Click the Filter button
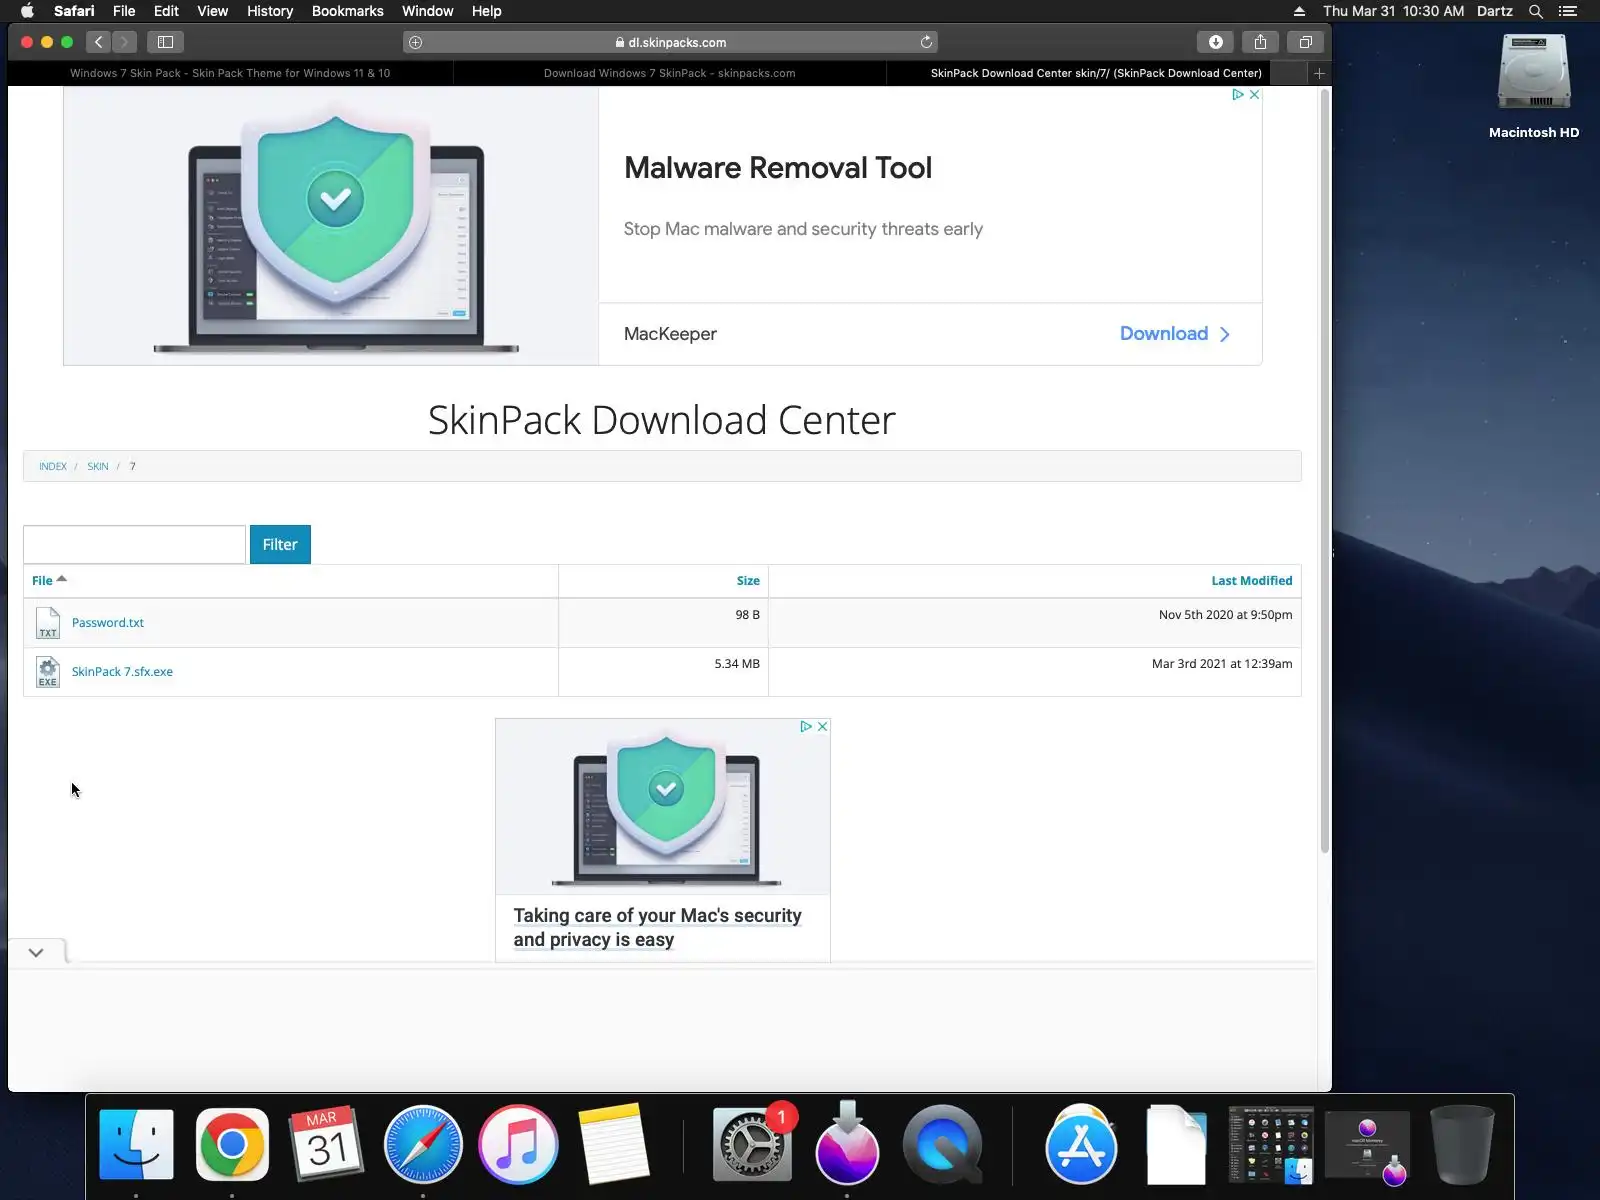The height and width of the screenshot is (1200, 1600). tap(280, 544)
